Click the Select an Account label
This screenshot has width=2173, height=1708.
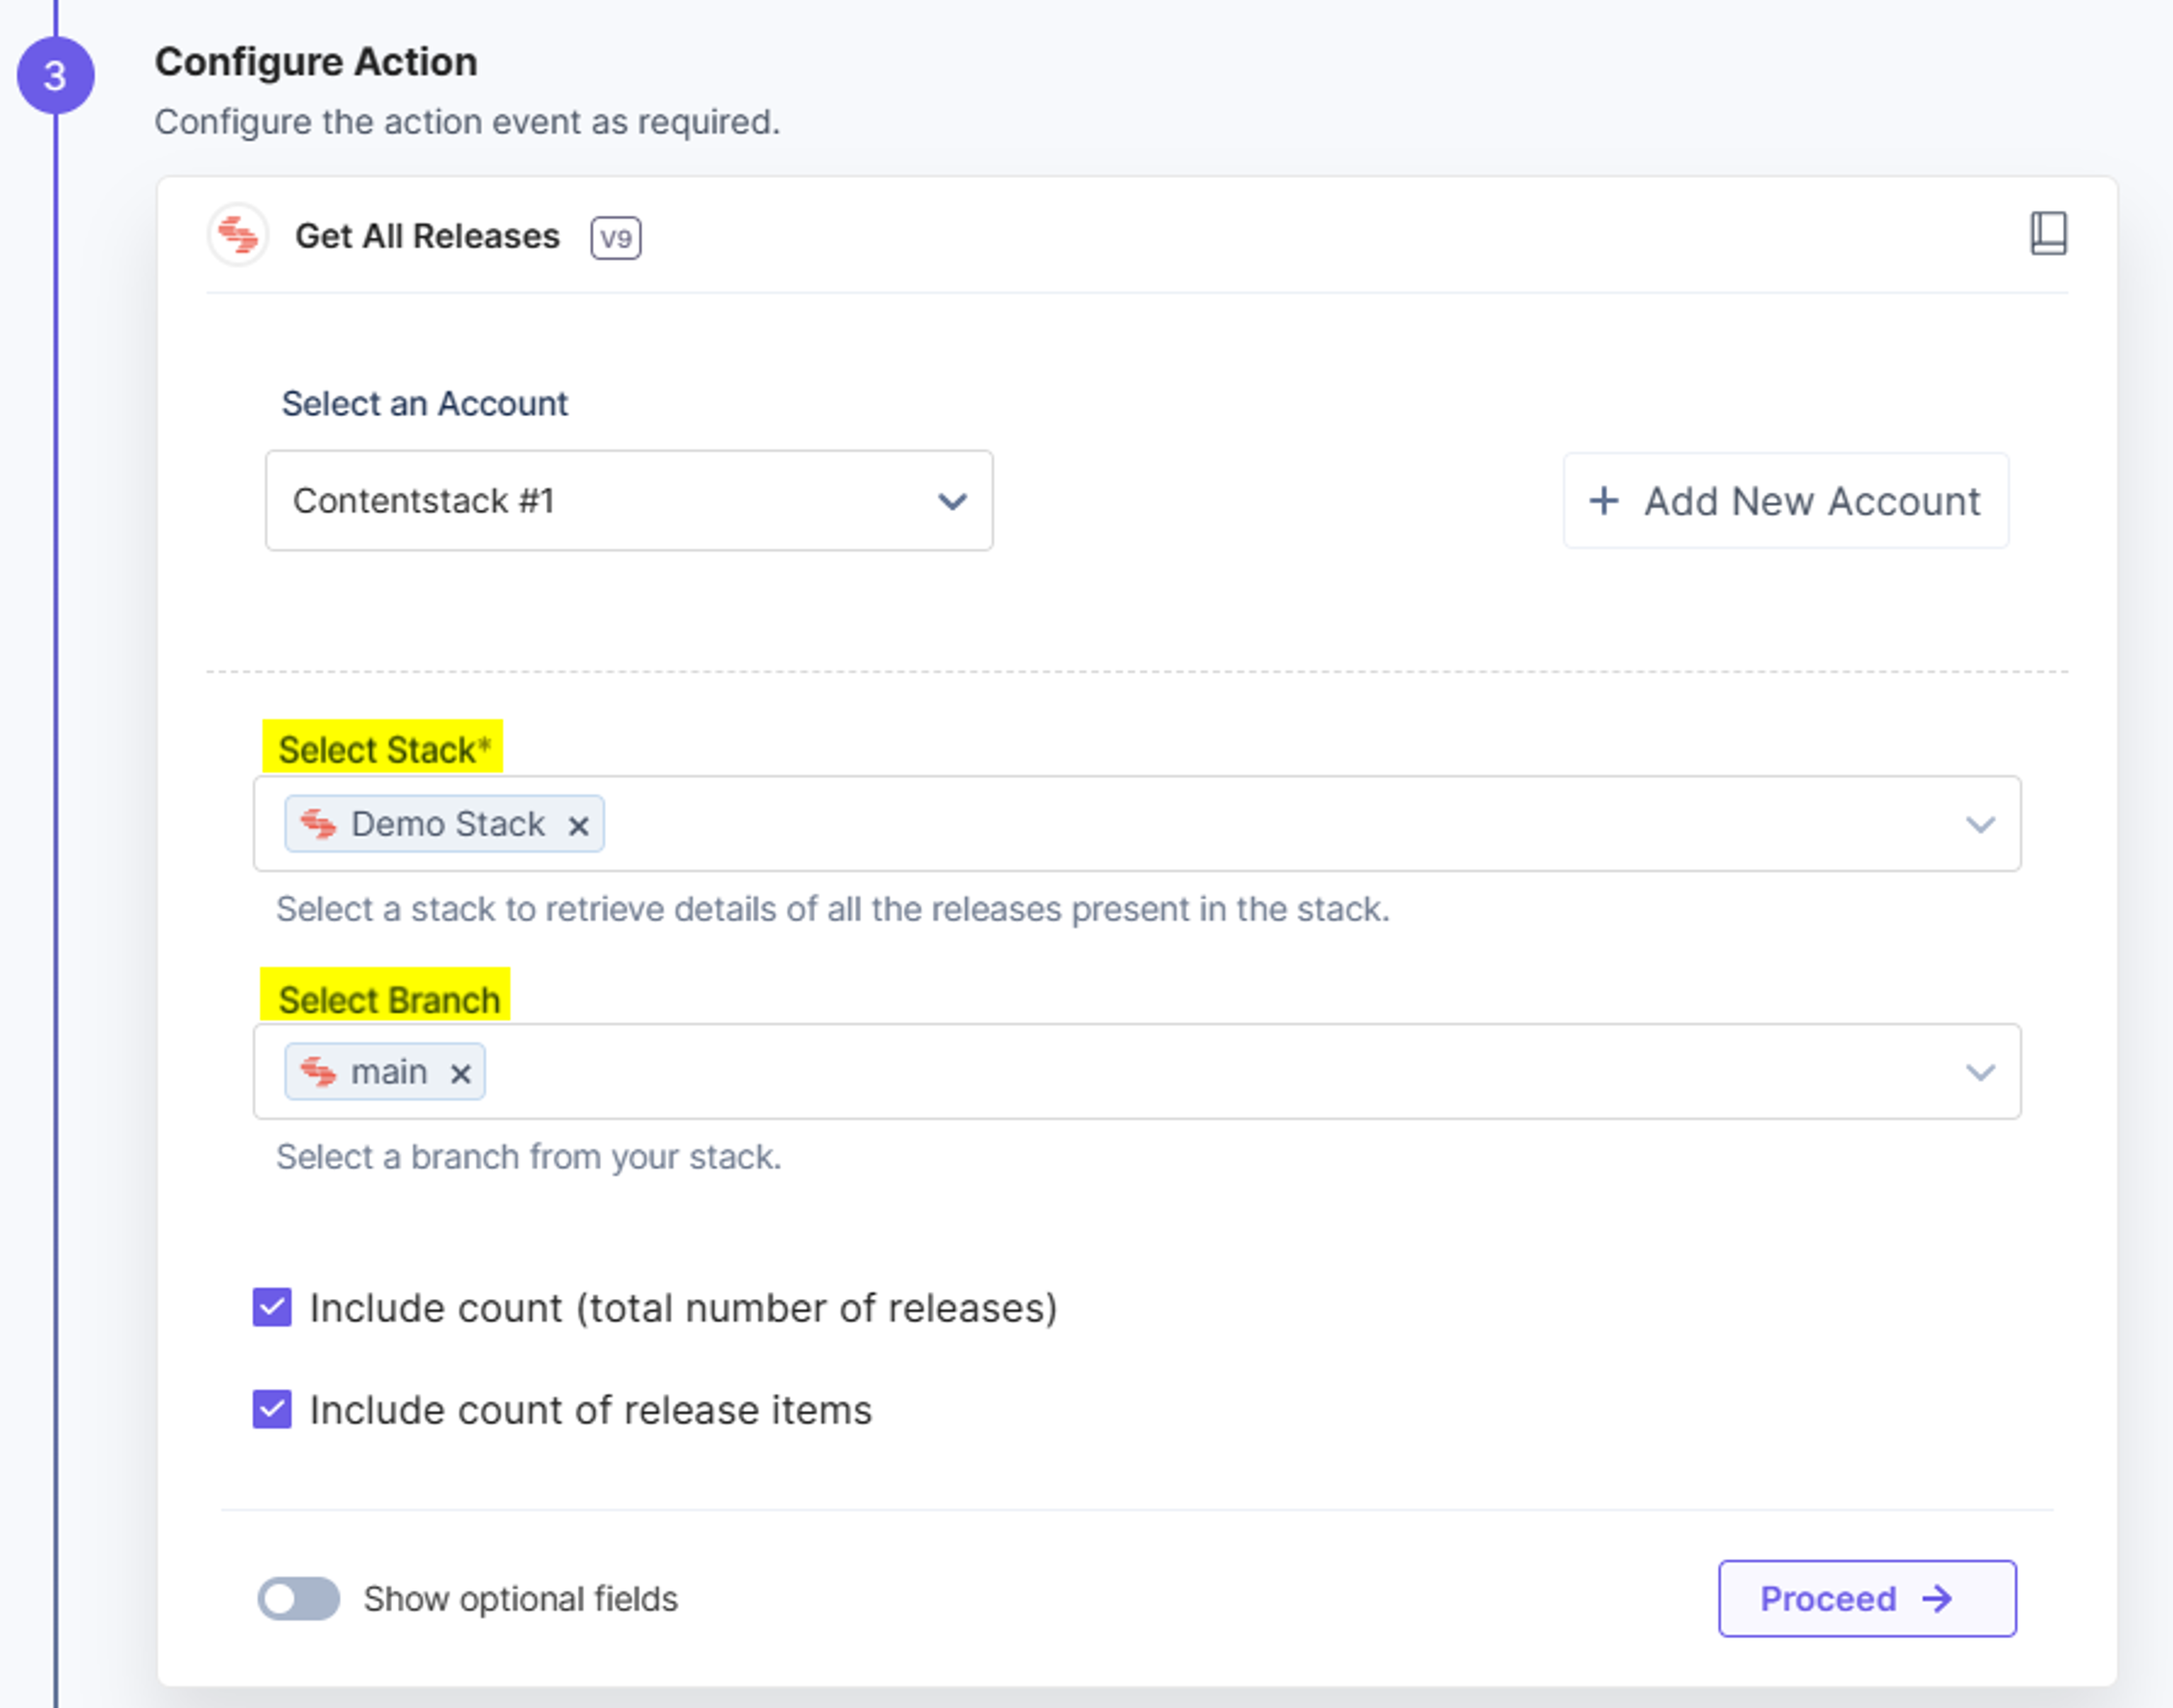pyautogui.click(x=425, y=404)
